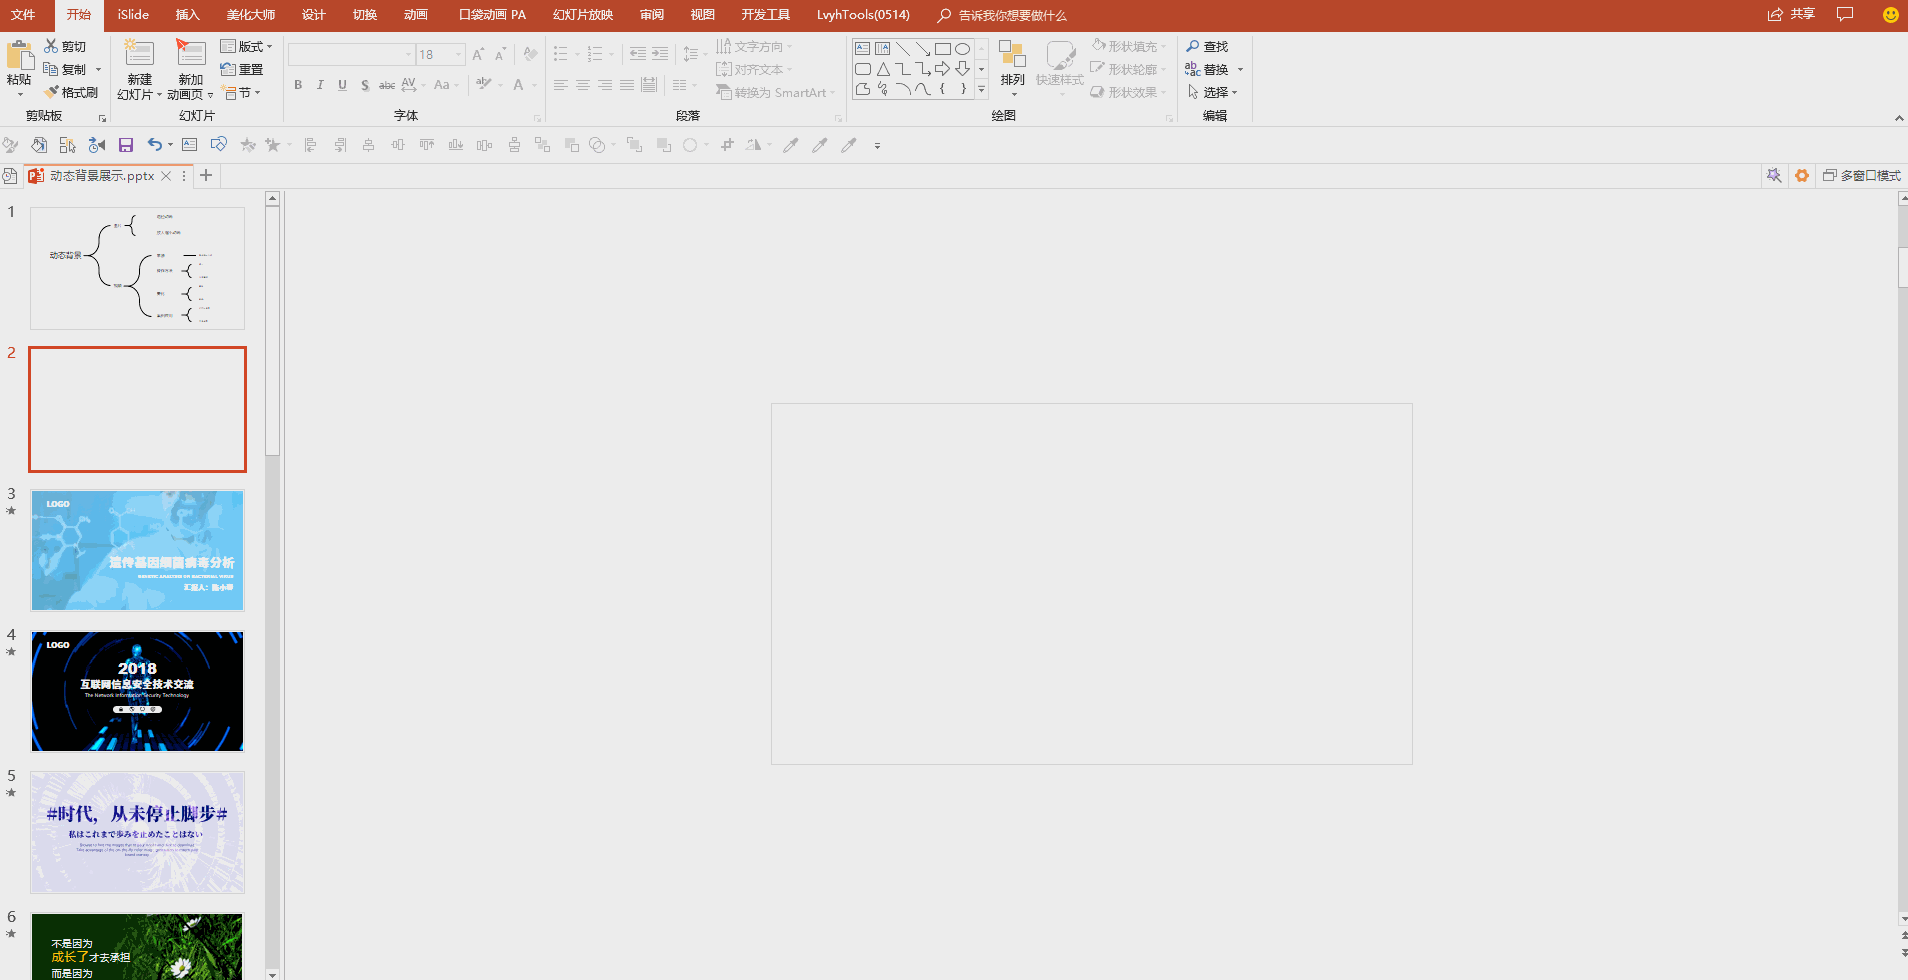This screenshot has width=1908, height=980.
Task: Click the 多窗口模式 button
Action: (1862, 175)
